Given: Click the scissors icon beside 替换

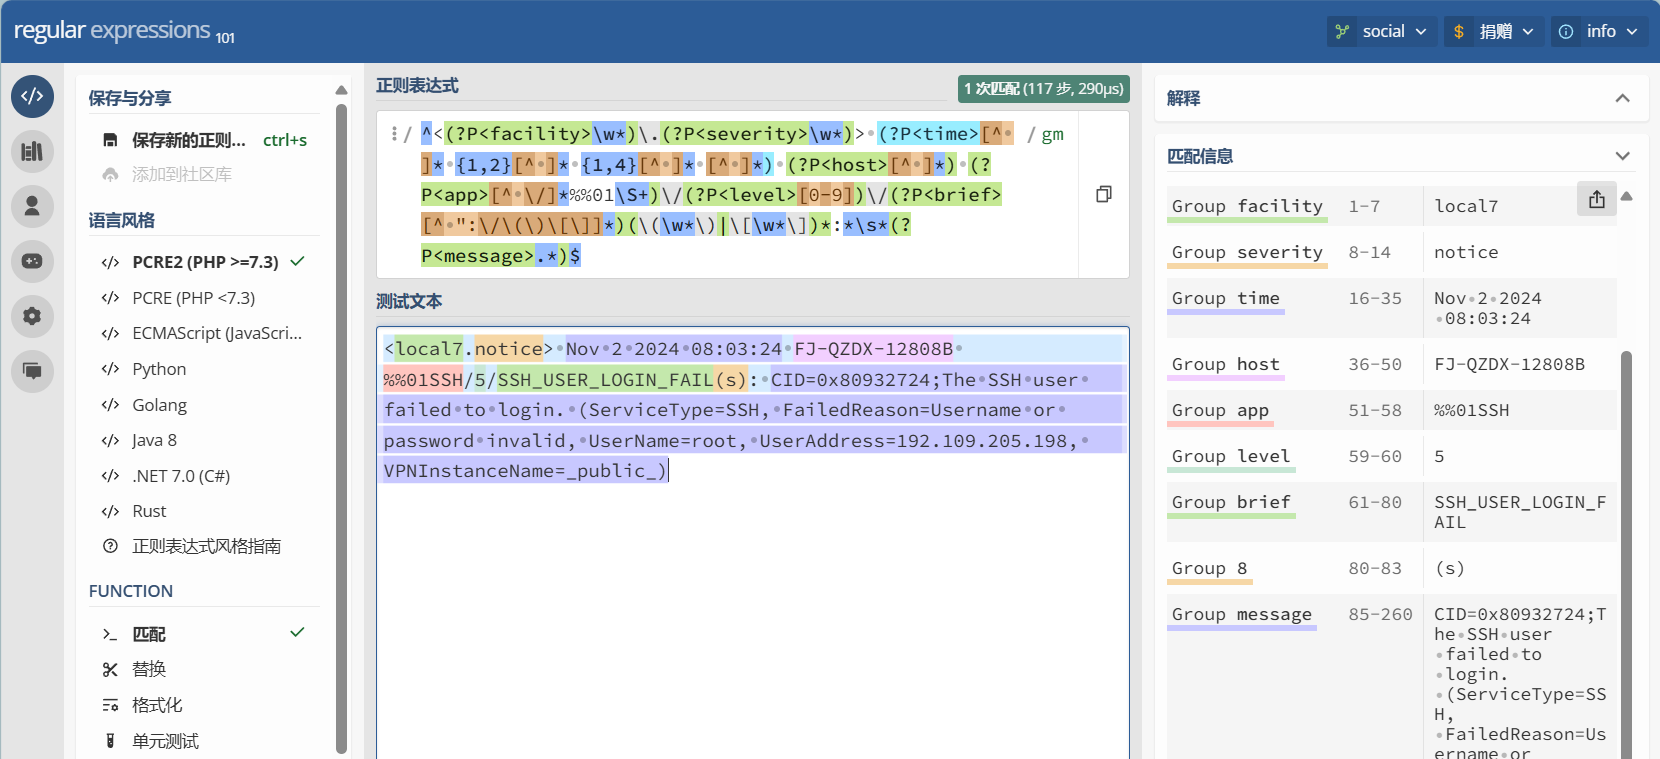Looking at the screenshot, I should (x=110, y=669).
